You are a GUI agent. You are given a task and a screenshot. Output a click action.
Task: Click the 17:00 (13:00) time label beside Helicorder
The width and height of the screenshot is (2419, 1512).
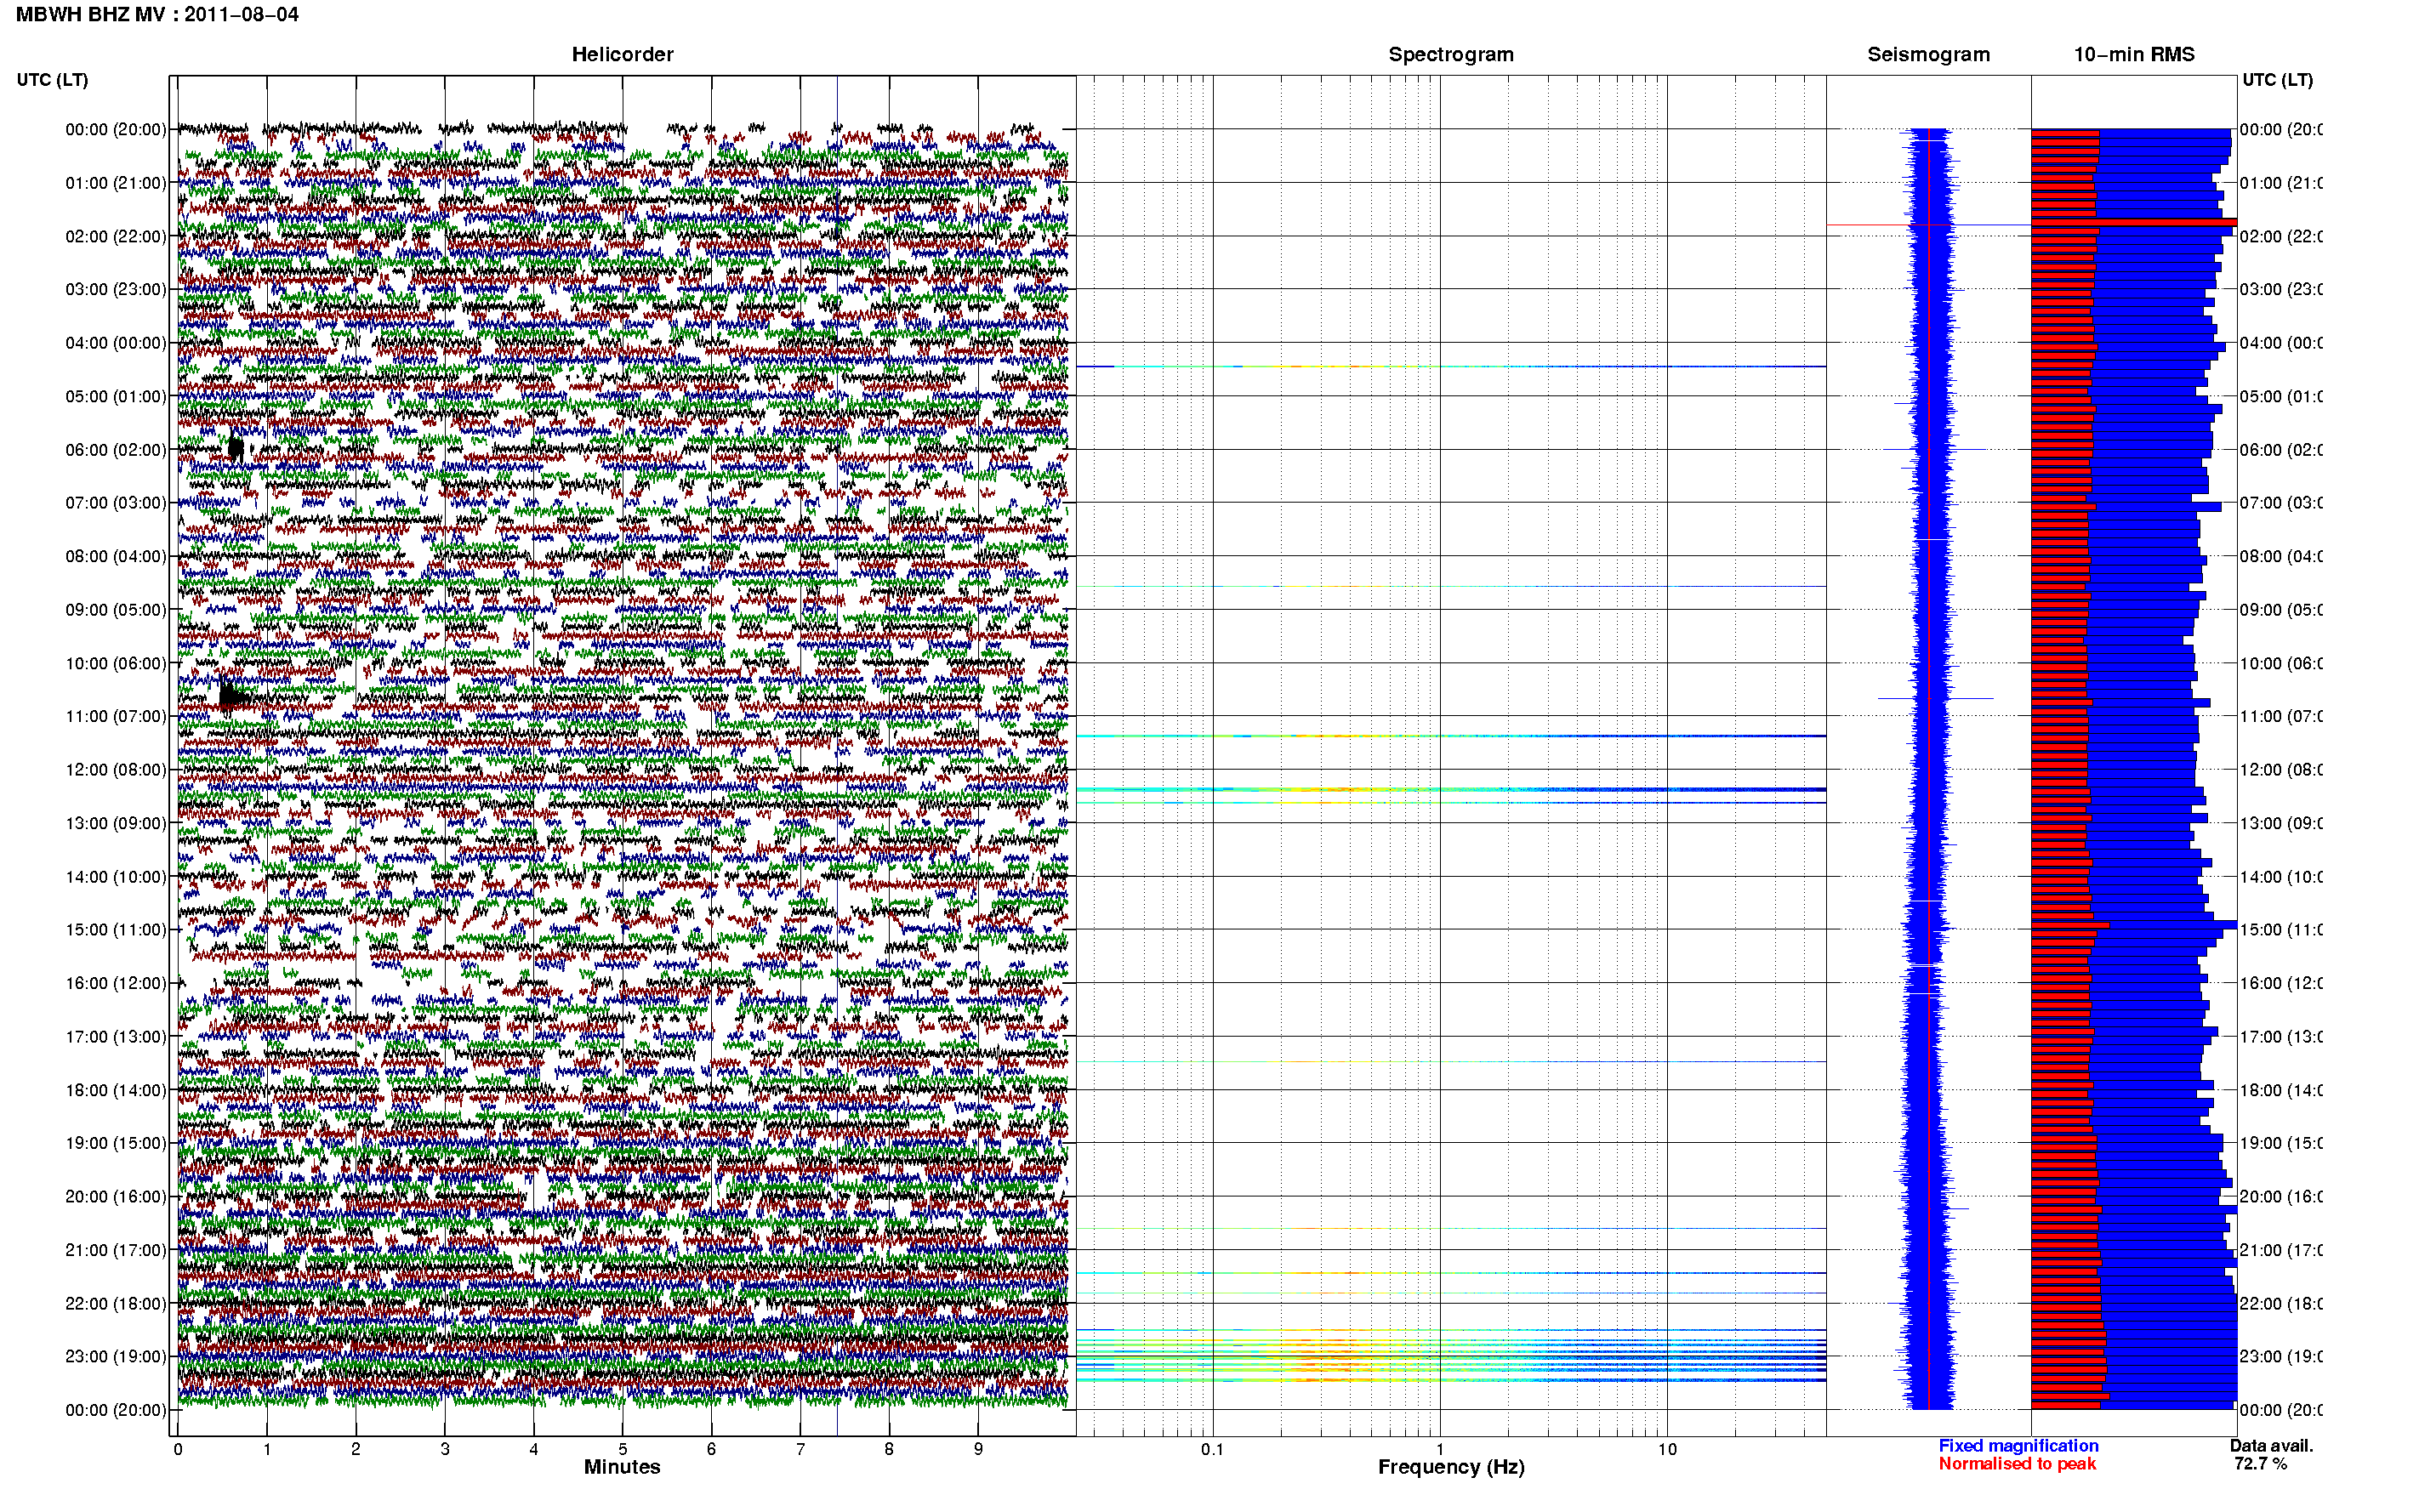point(116,1037)
